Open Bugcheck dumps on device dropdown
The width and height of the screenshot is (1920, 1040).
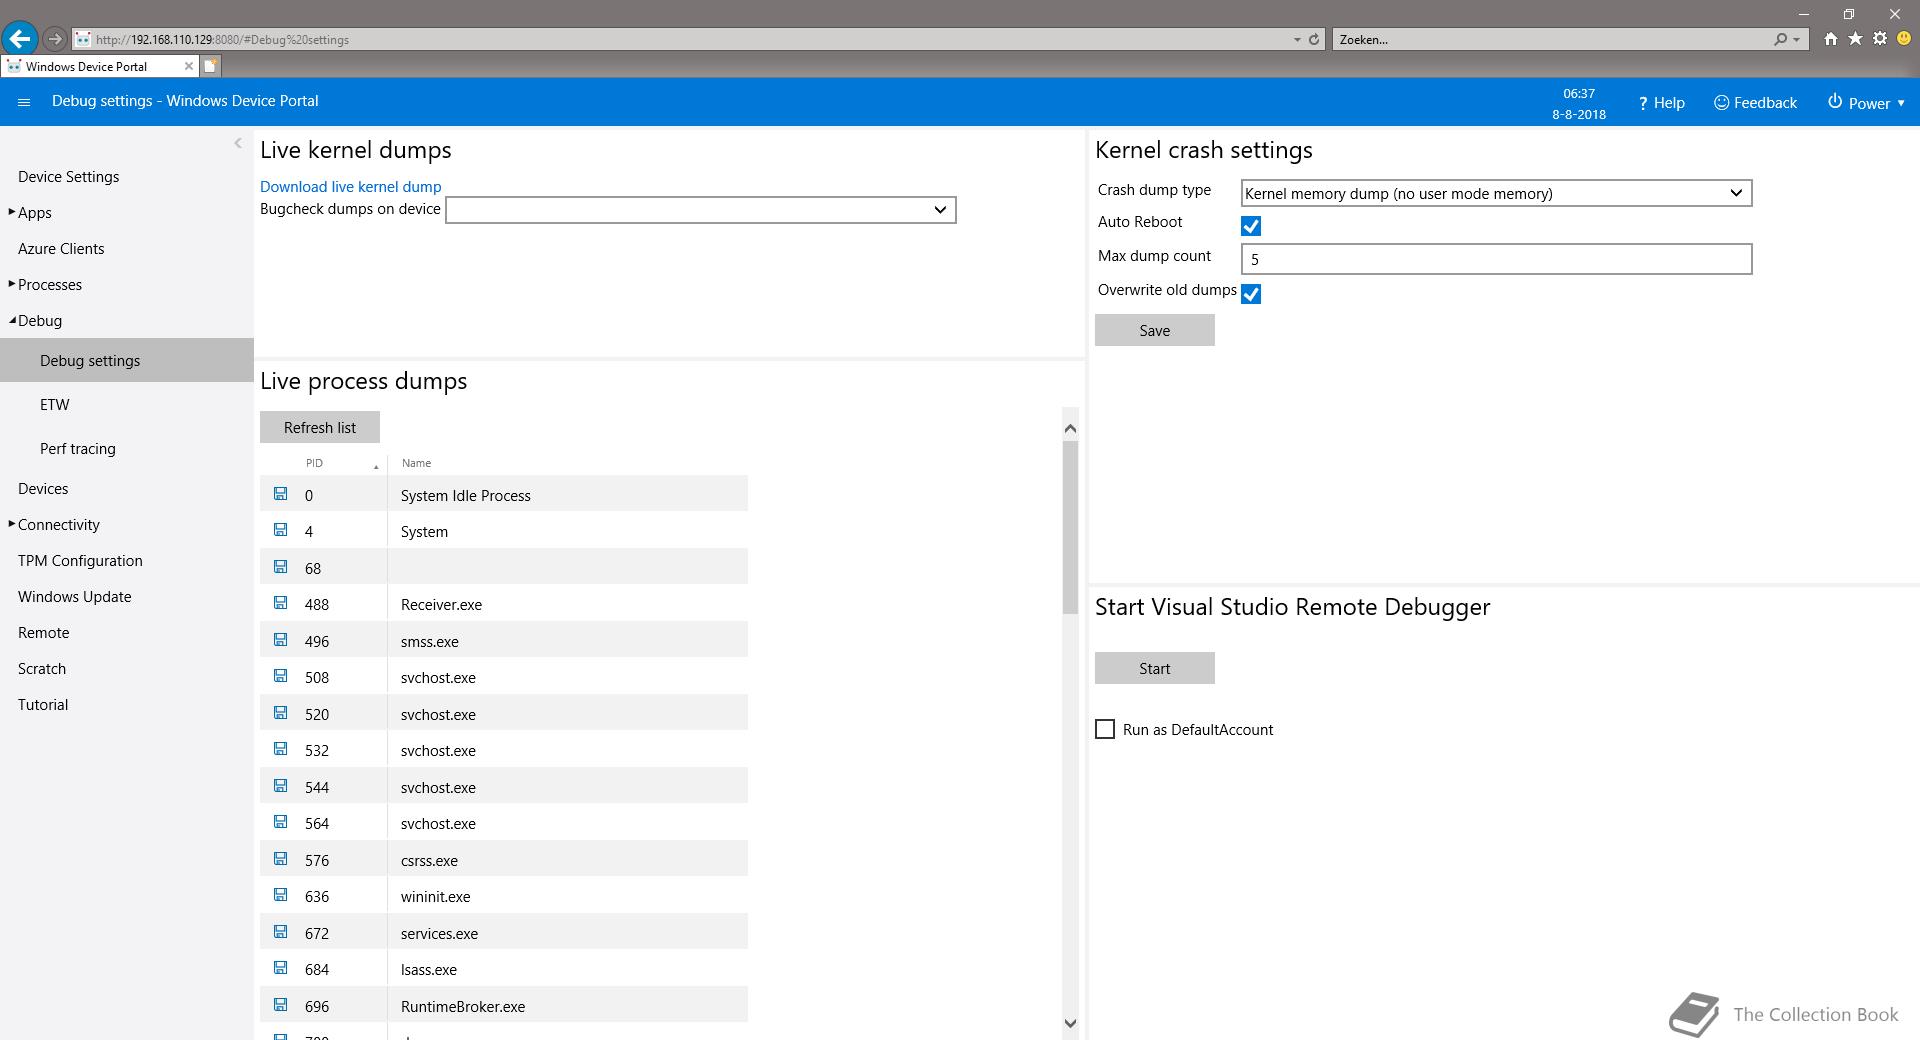click(x=700, y=210)
